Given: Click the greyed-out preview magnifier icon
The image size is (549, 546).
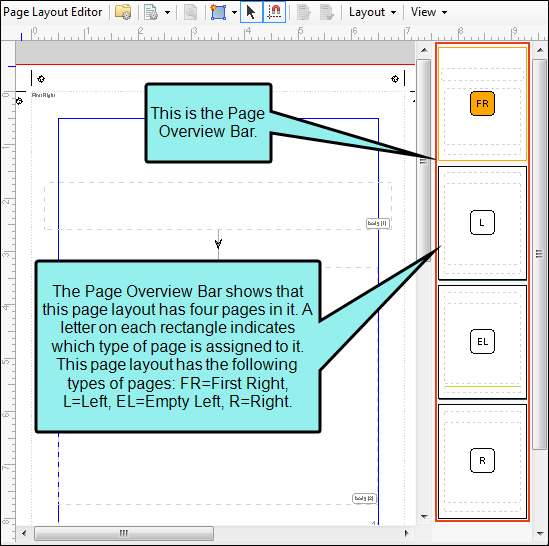Looking at the screenshot, I should coord(190,12).
